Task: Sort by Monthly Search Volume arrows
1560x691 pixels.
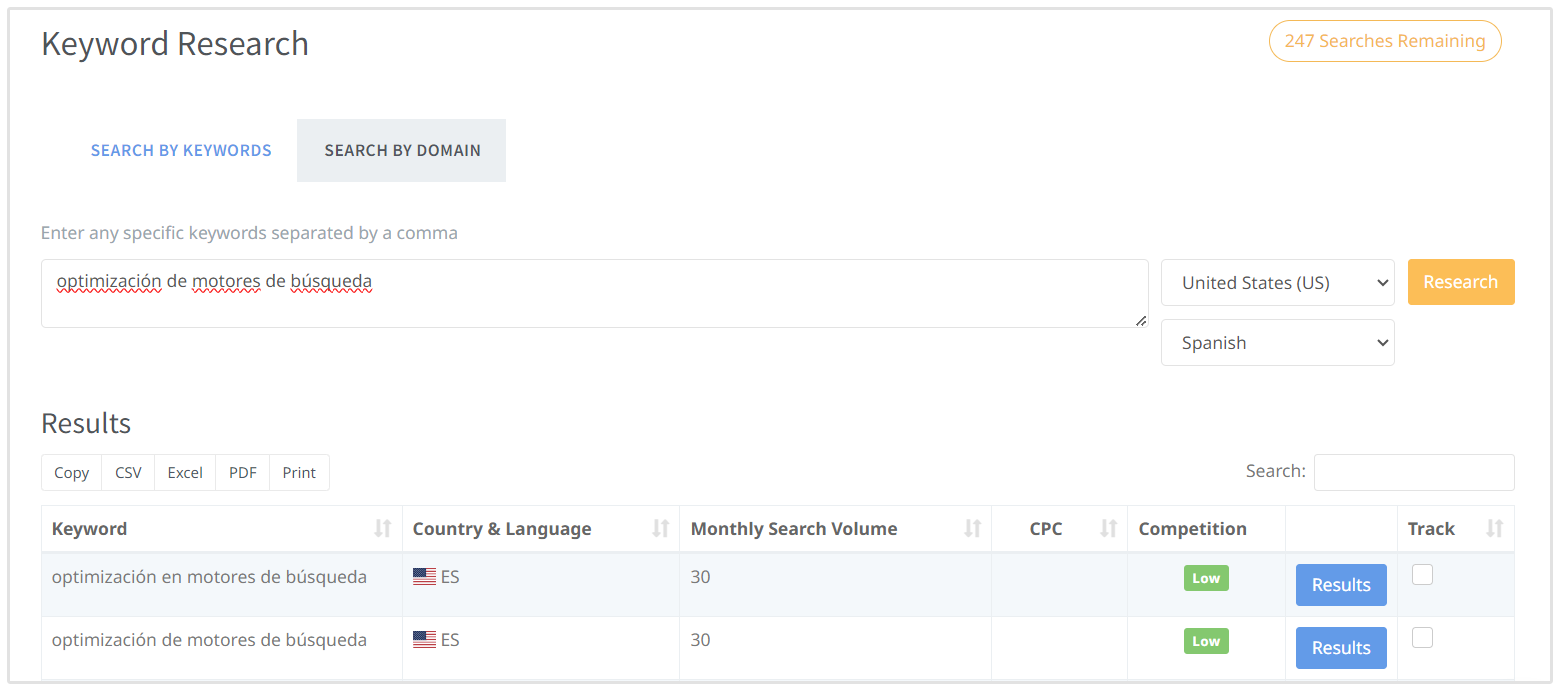Action: tap(972, 529)
